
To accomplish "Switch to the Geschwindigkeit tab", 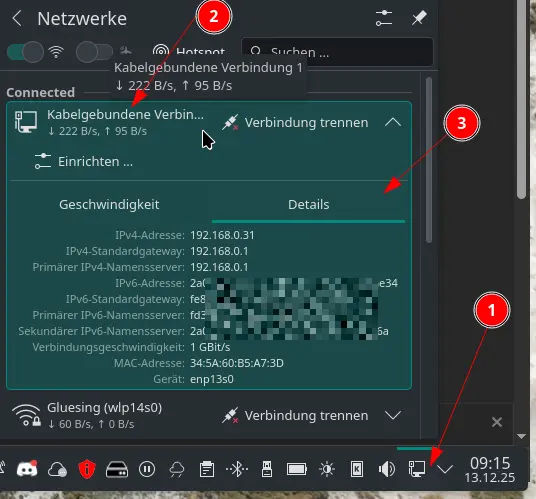I will pyautogui.click(x=109, y=204).
